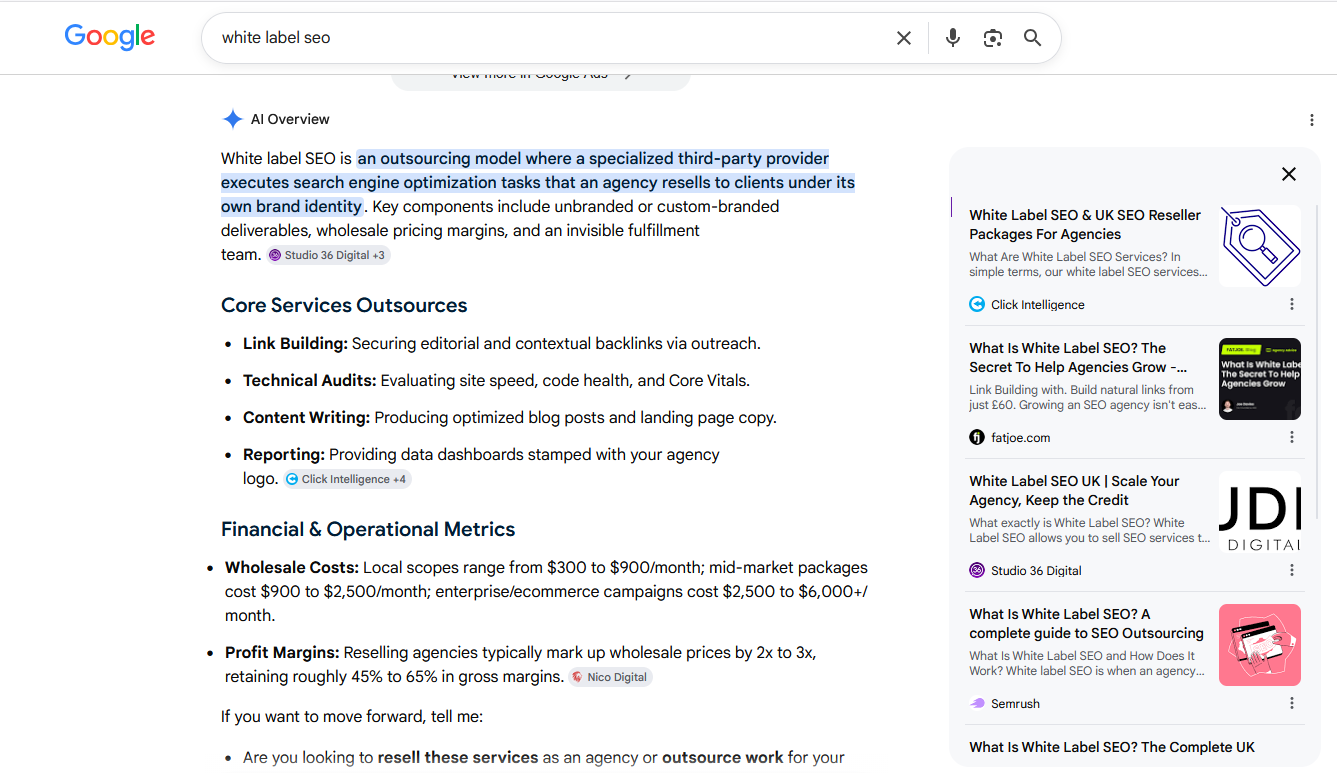1337x773 pixels.
Task: Click the 'AI Overview' label text
Action: pyautogui.click(x=290, y=119)
